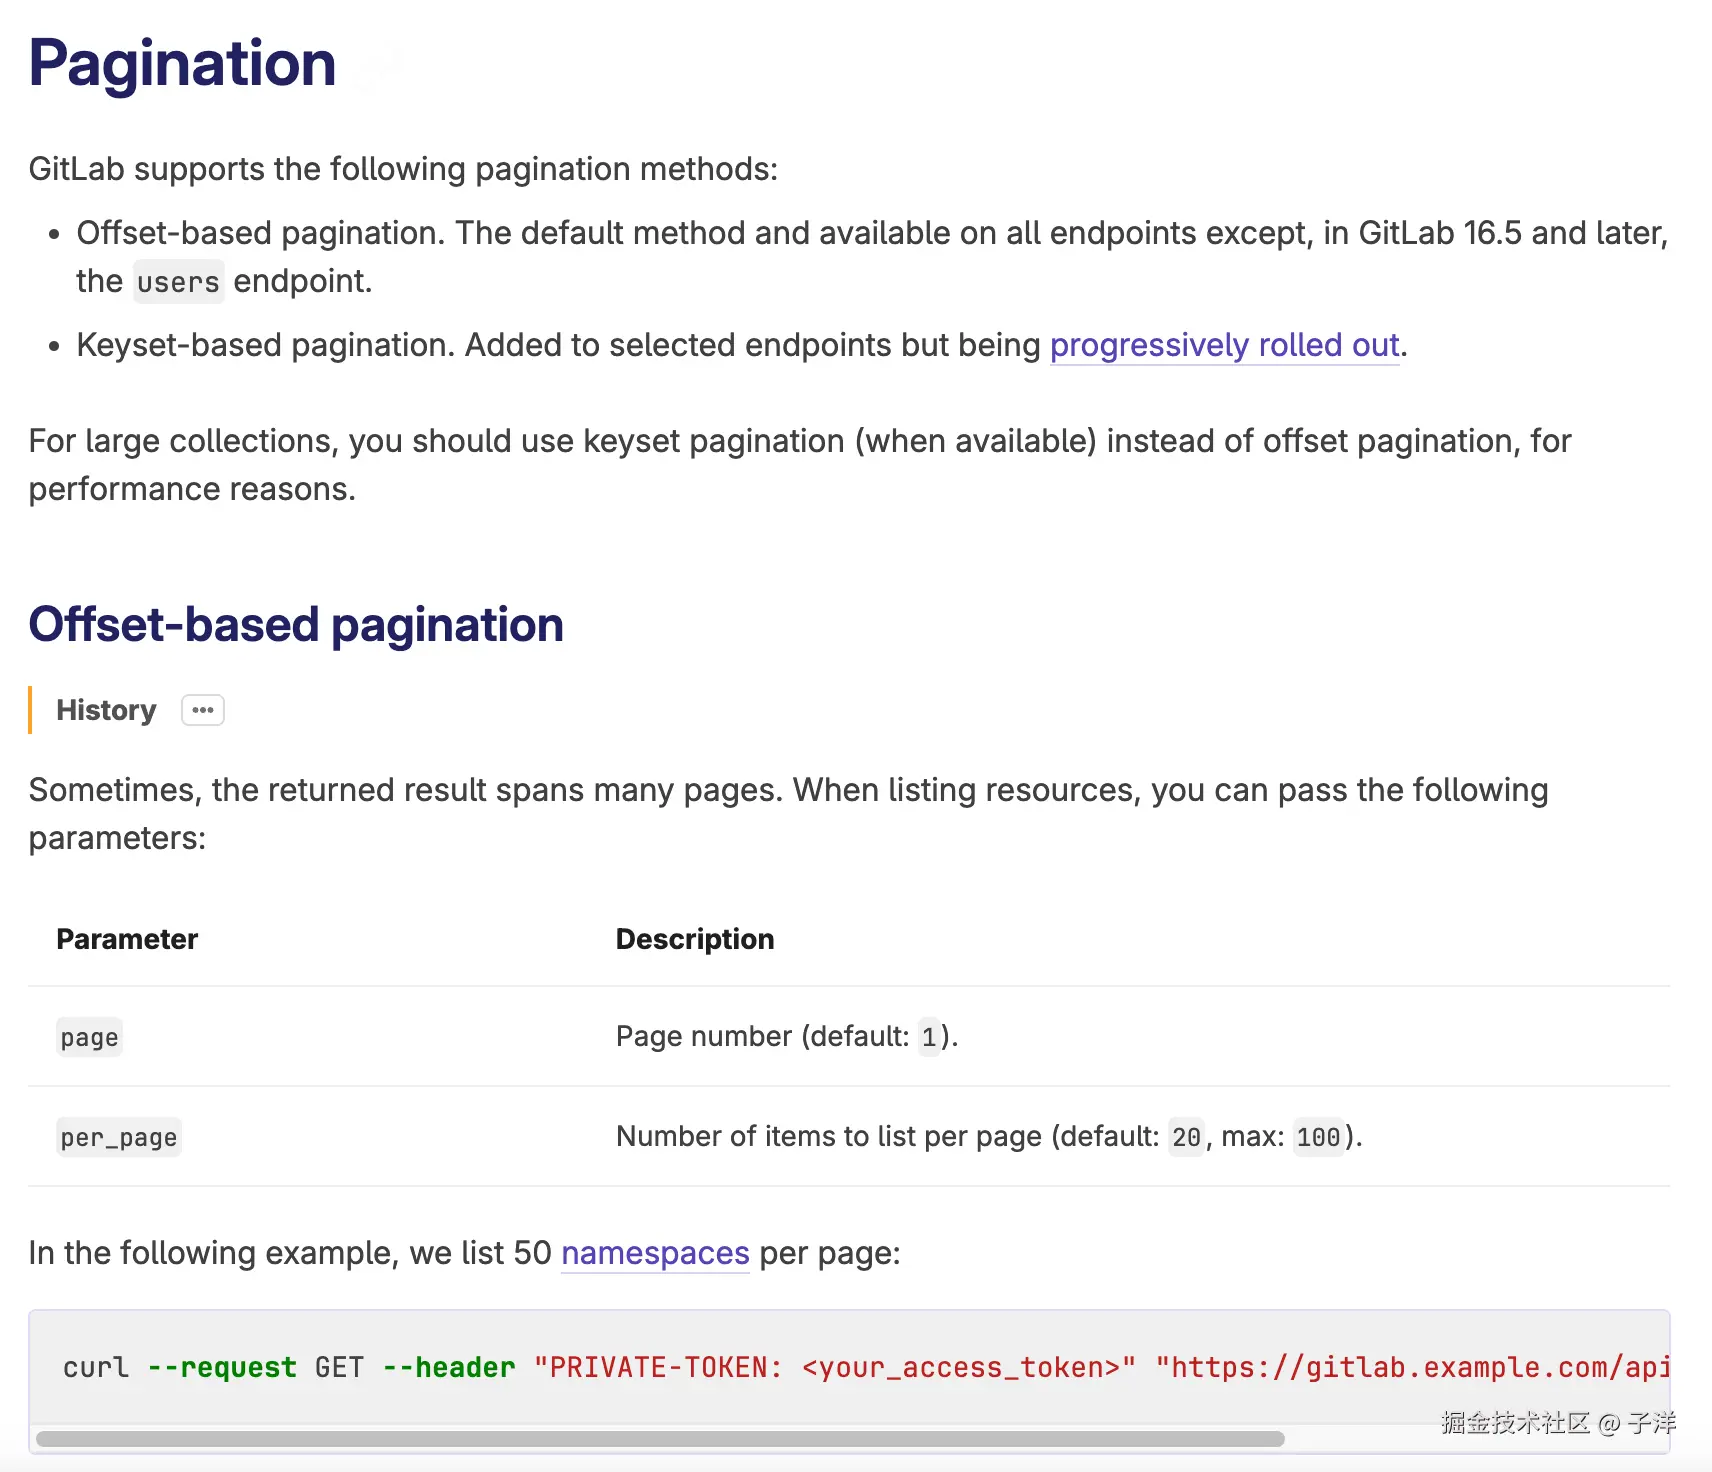Click the default '20' code value
This screenshot has height=1472, width=1712.
(x=1186, y=1137)
